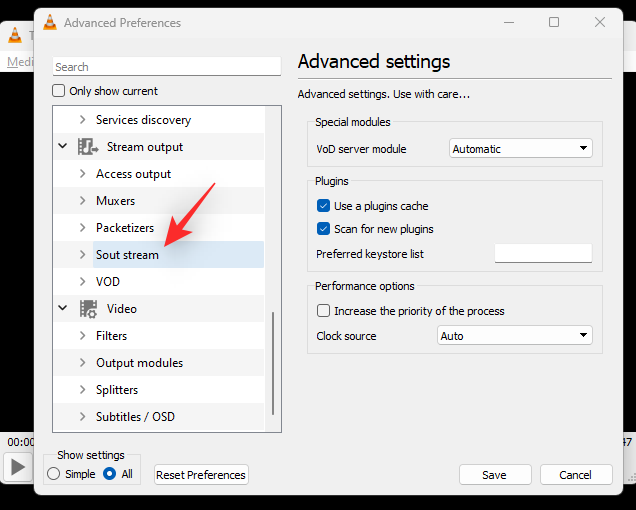The image size is (636, 510).
Task: Expand the Packetizers chevron
Action: pyautogui.click(x=83, y=228)
